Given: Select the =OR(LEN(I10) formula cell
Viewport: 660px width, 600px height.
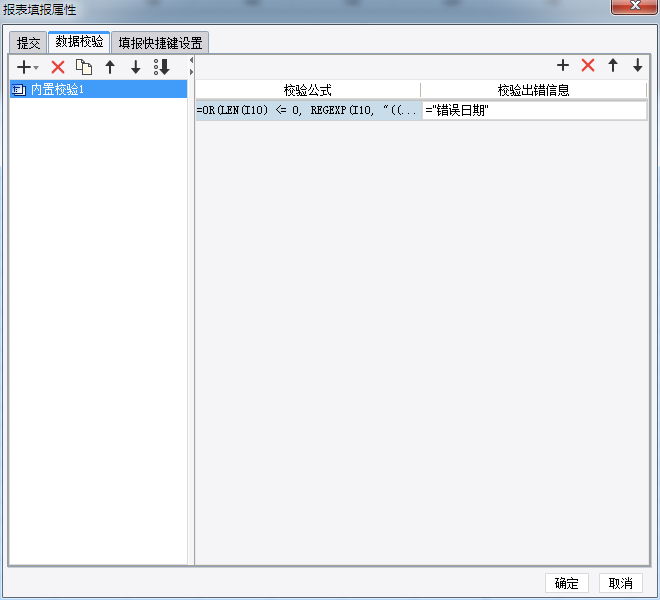Looking at the screenshot, I should click(309, 110).
